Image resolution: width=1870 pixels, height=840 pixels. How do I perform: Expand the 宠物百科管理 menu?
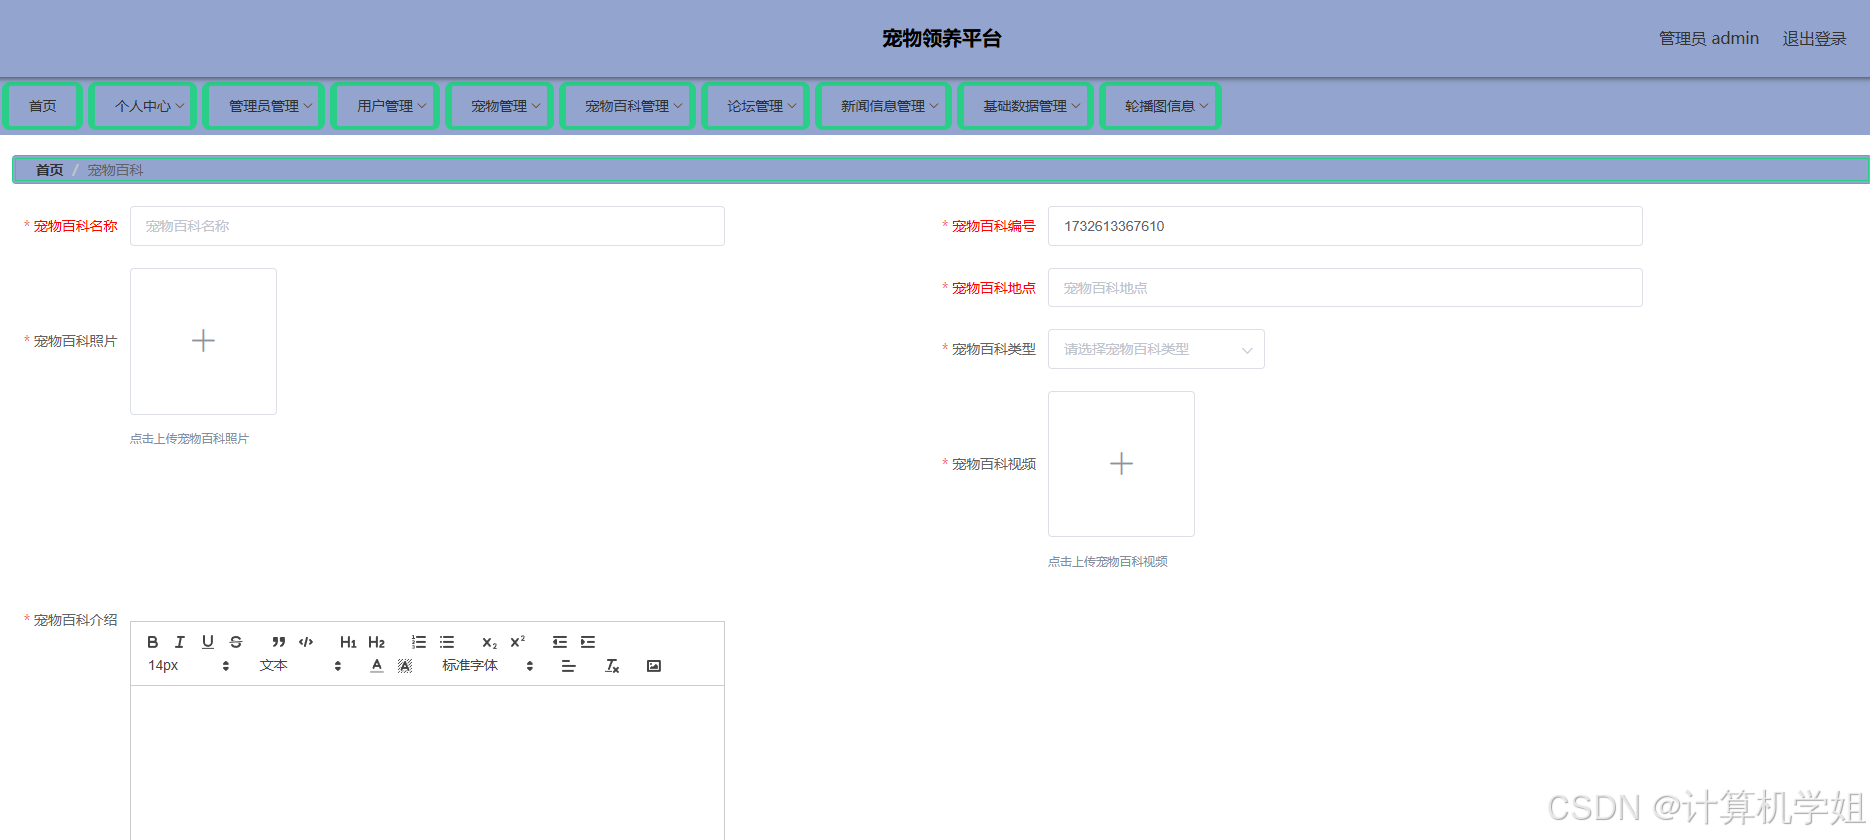(627, 106)
